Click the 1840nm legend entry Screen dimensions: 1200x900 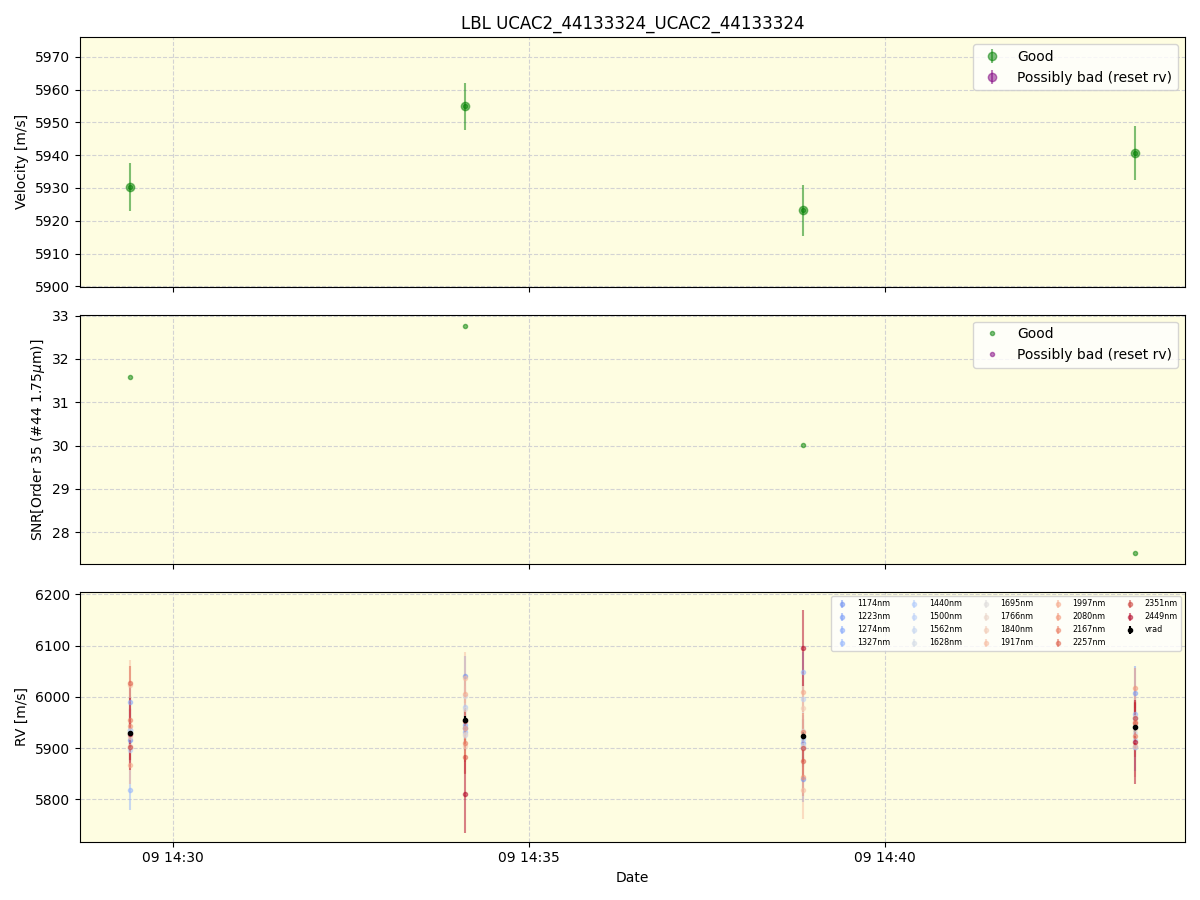click(x=1017, y=630)
